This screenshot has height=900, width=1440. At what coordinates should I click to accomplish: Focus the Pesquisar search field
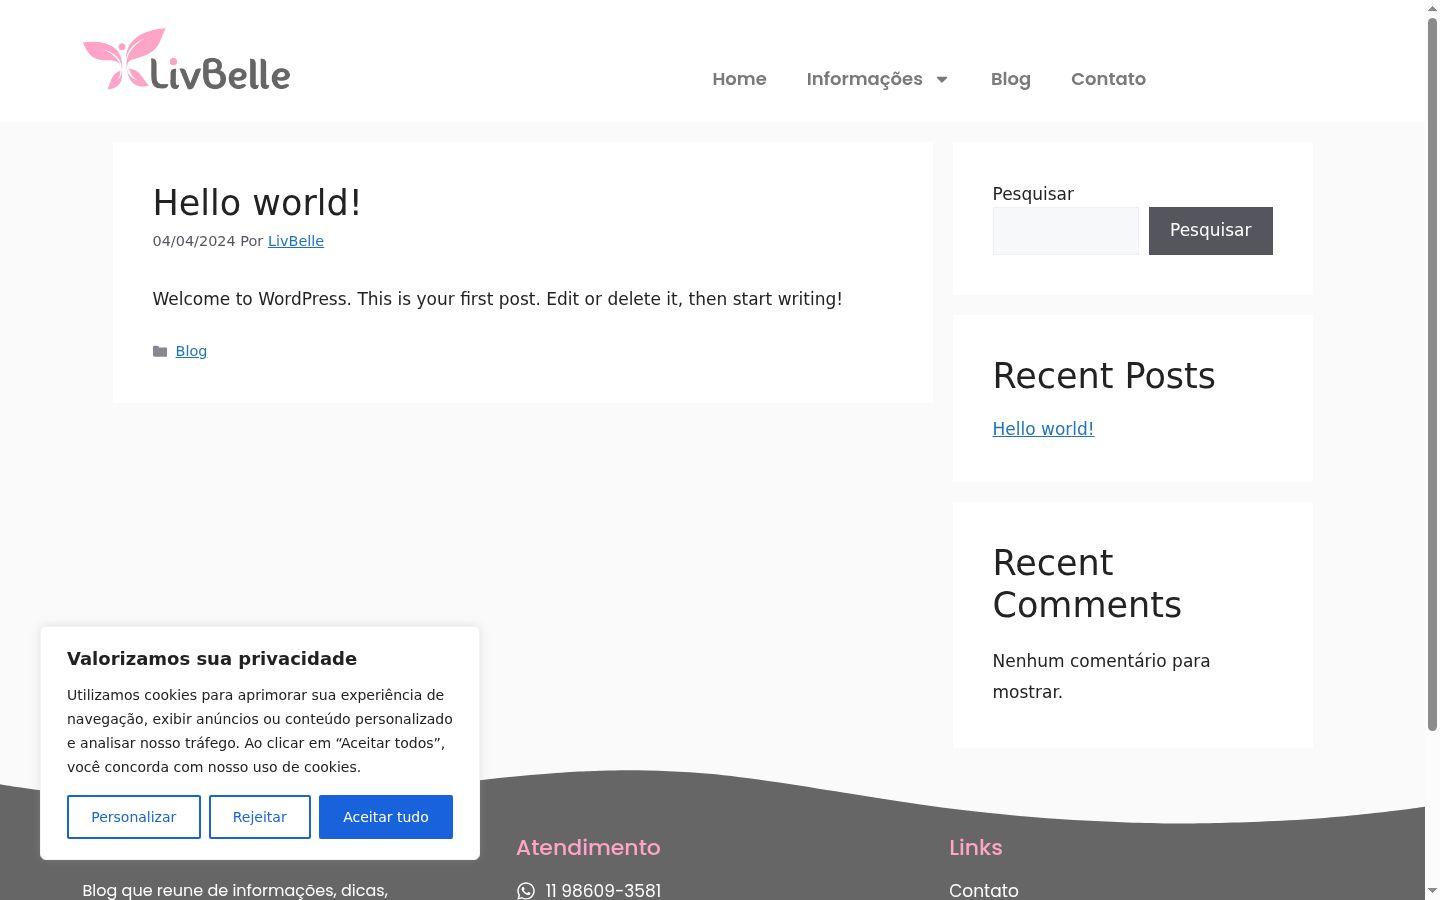pyautogui.click(x=1065, y=231)
